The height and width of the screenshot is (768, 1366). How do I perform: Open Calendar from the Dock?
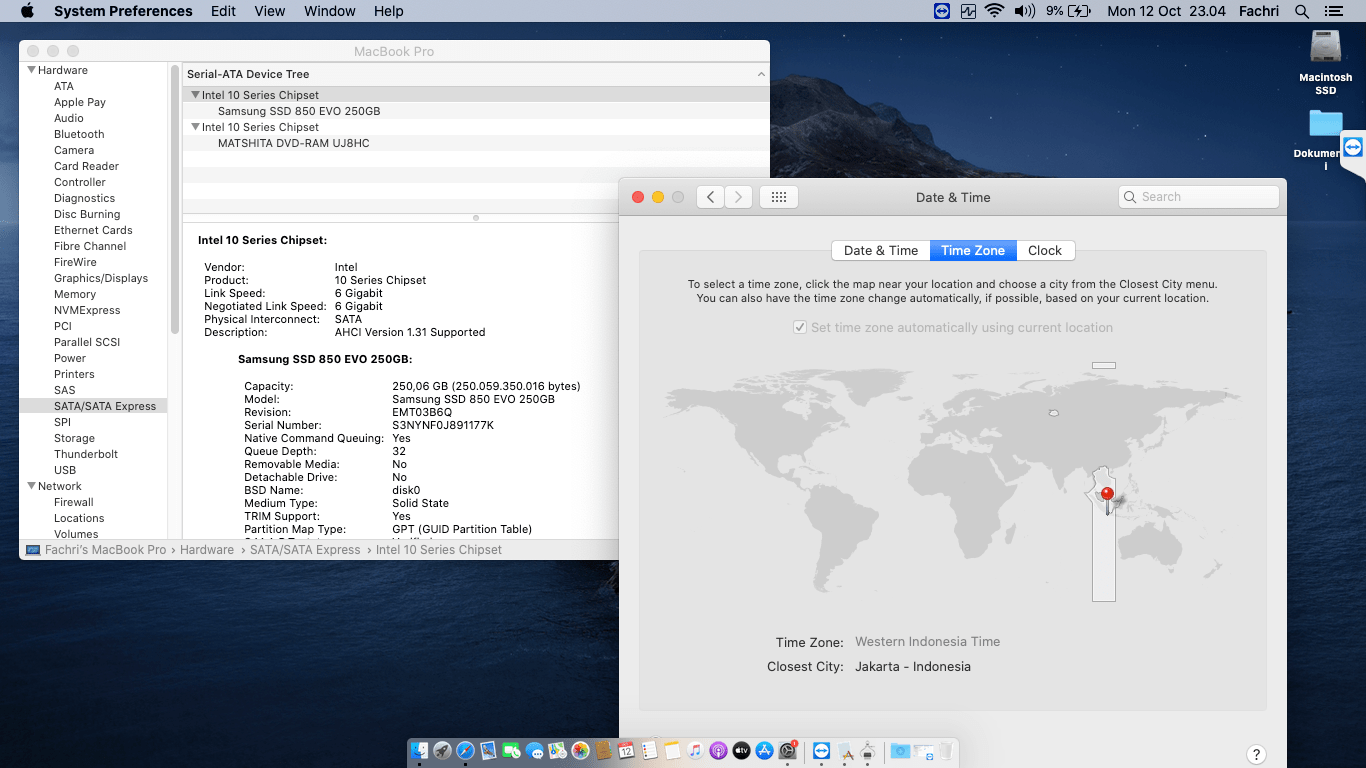point(626,751)
